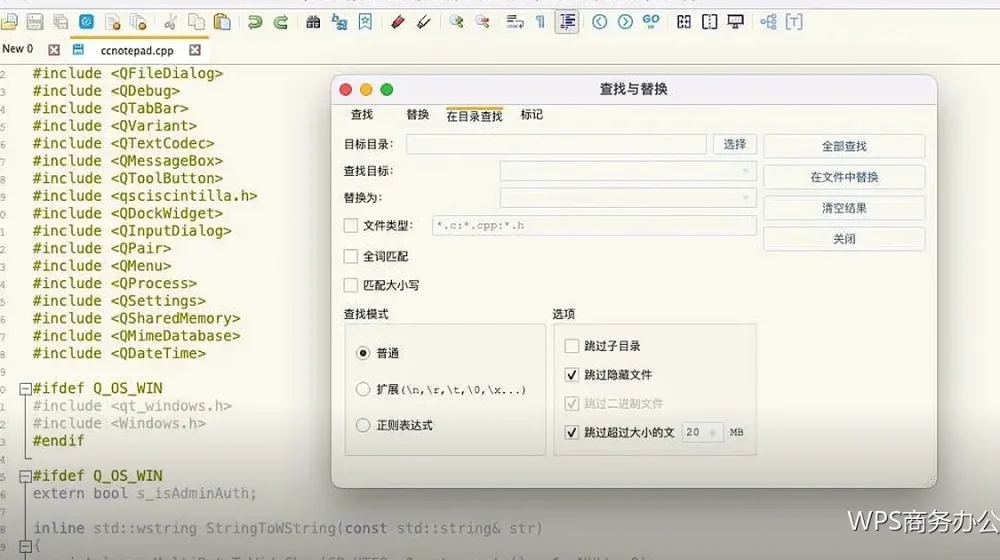Uncheck the 跳过隐藏文件 option
The image size is (1000, 560).
(x=572, y=375)
